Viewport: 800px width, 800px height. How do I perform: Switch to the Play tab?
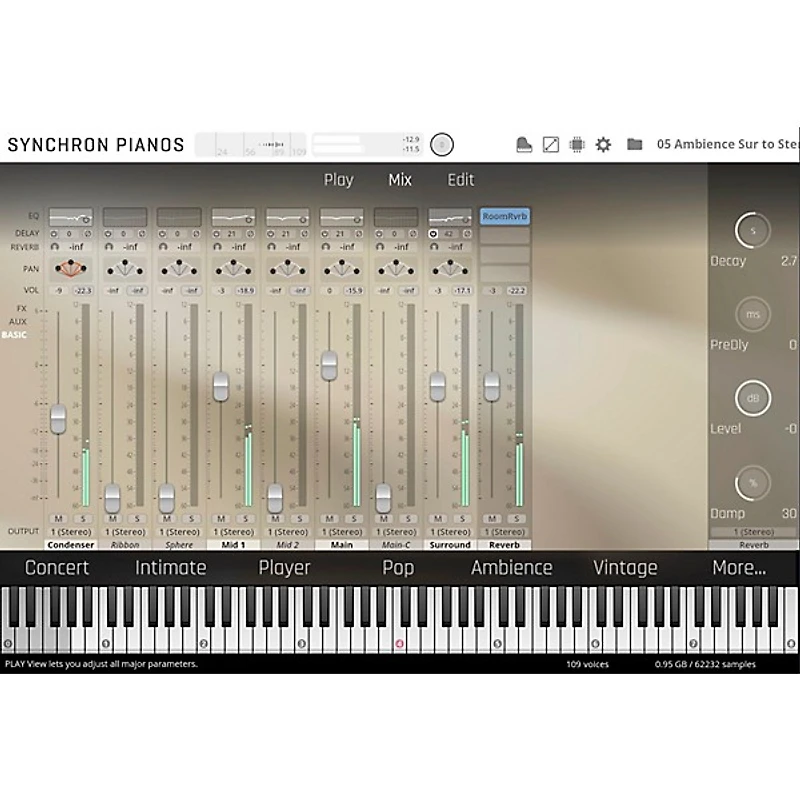point(338,180)
